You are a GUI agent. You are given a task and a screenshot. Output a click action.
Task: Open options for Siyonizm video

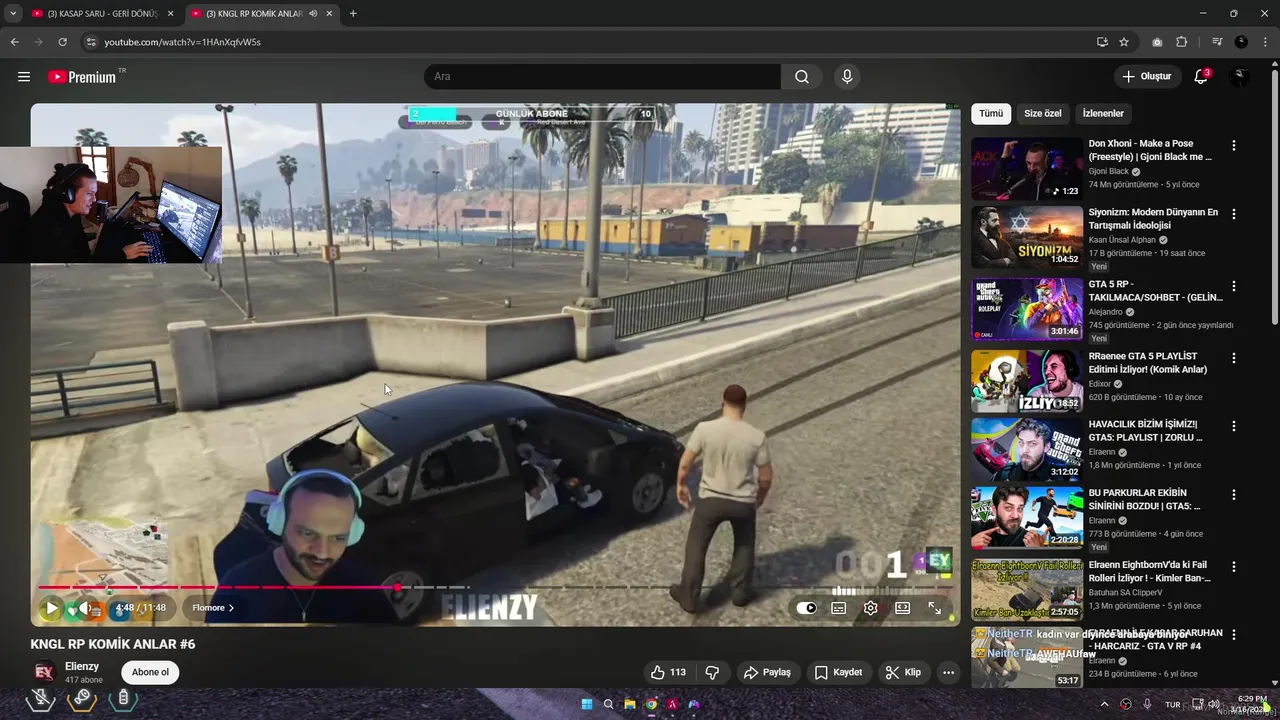(1233, 214)
